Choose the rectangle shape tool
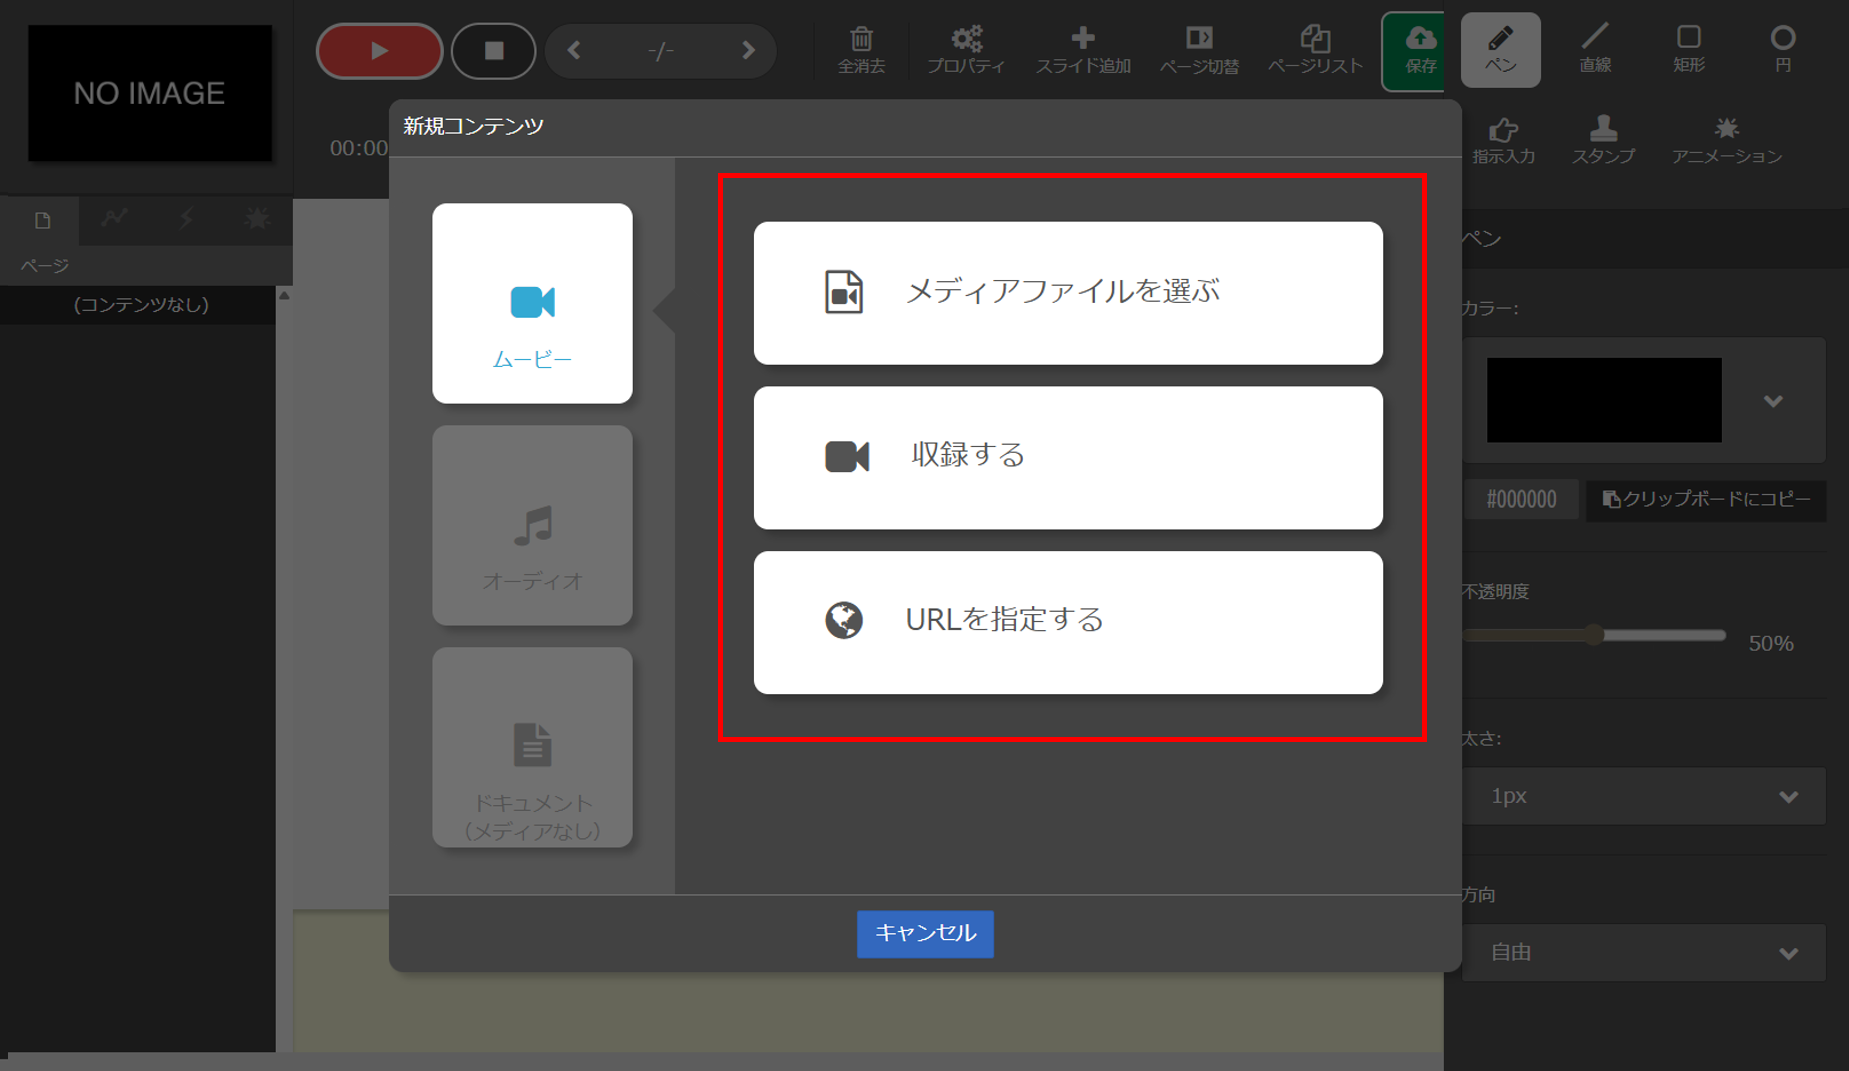 pyautogui.click(x=1688, y=49)
